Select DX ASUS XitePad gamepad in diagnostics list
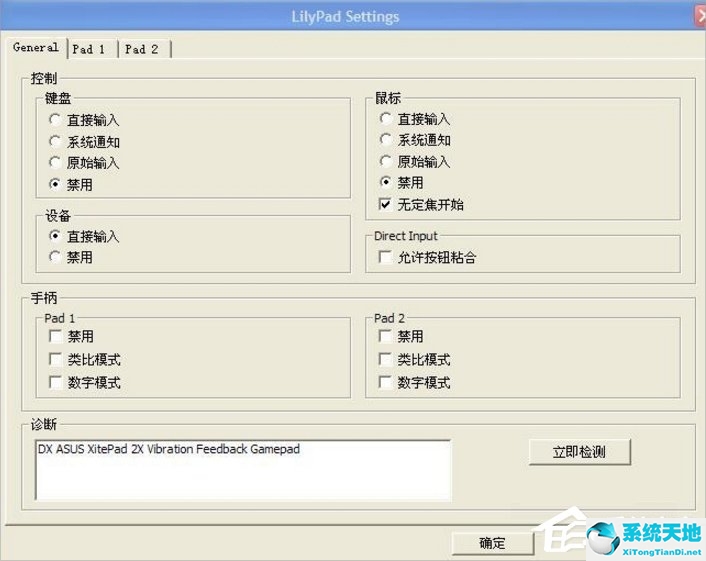Screen dimensions: 706x561 click(x=169, y=449)
